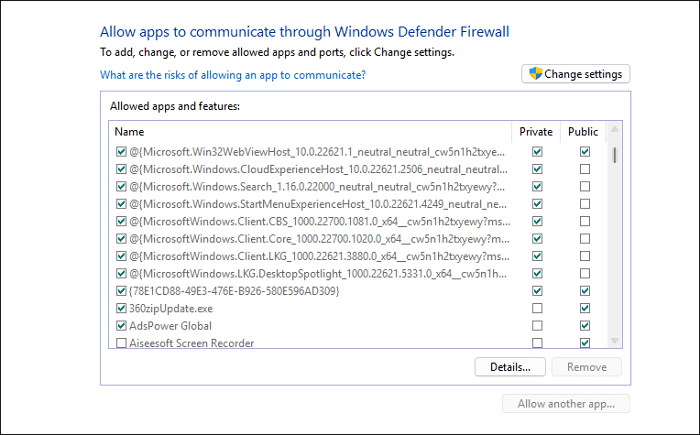Enable Private checkbox for Aiseesoft Screen Recorder
This screenshot has width=700, height=435.
click(x=537, y=343)
